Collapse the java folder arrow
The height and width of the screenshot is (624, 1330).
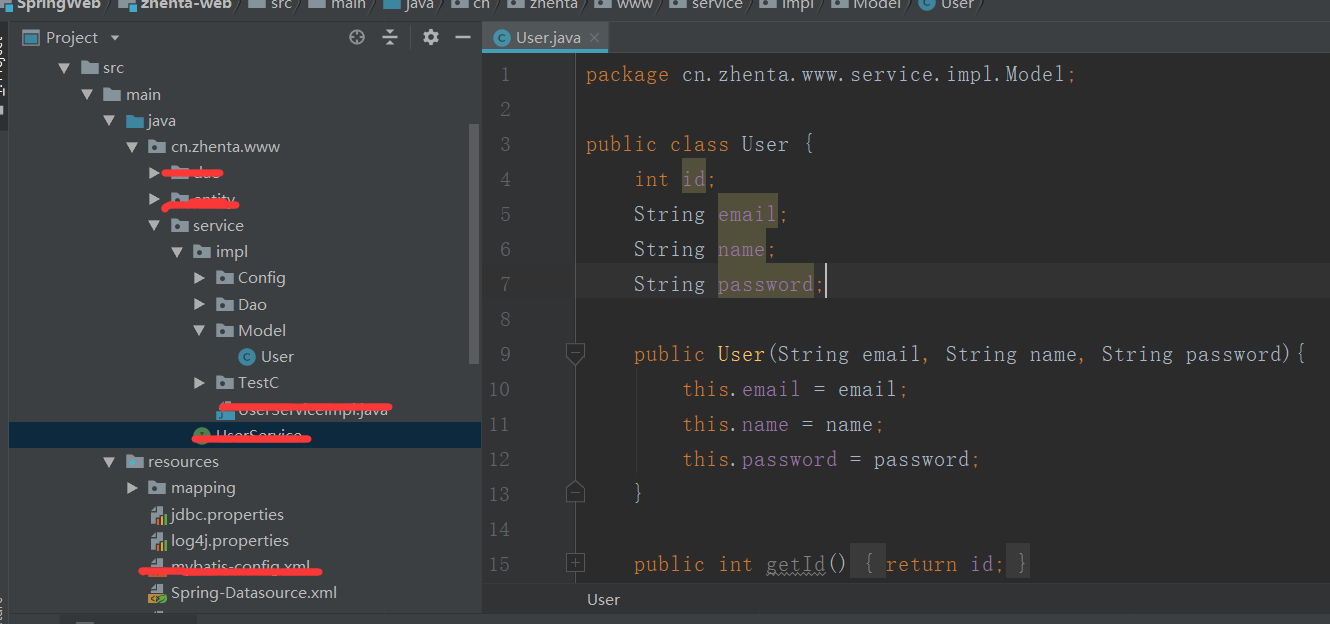[109, 121]
